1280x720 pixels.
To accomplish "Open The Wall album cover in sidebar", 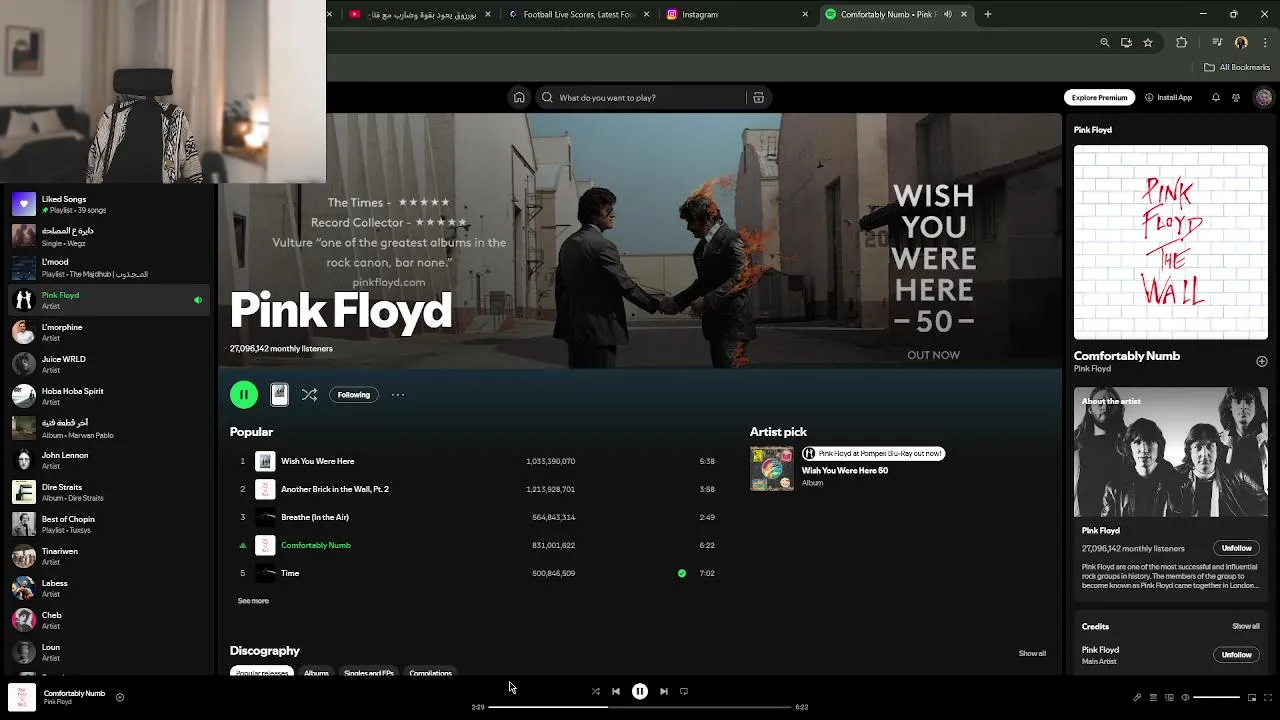I will (1171, 243).
